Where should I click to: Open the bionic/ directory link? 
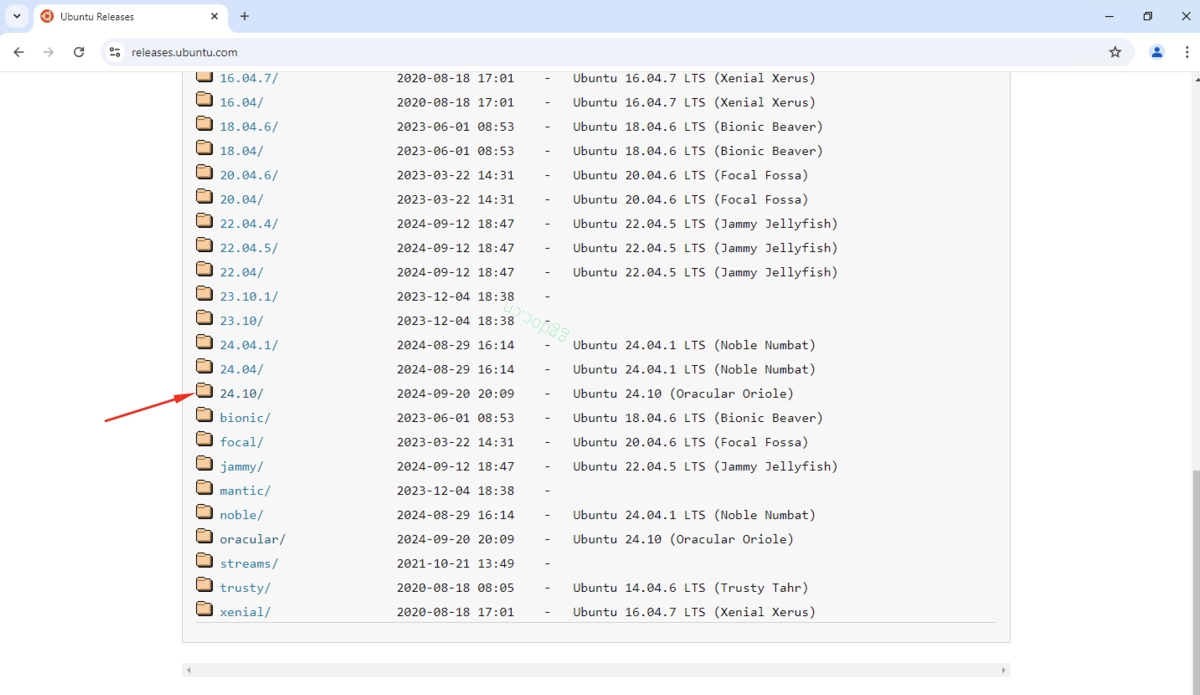[x=245, y=418]
